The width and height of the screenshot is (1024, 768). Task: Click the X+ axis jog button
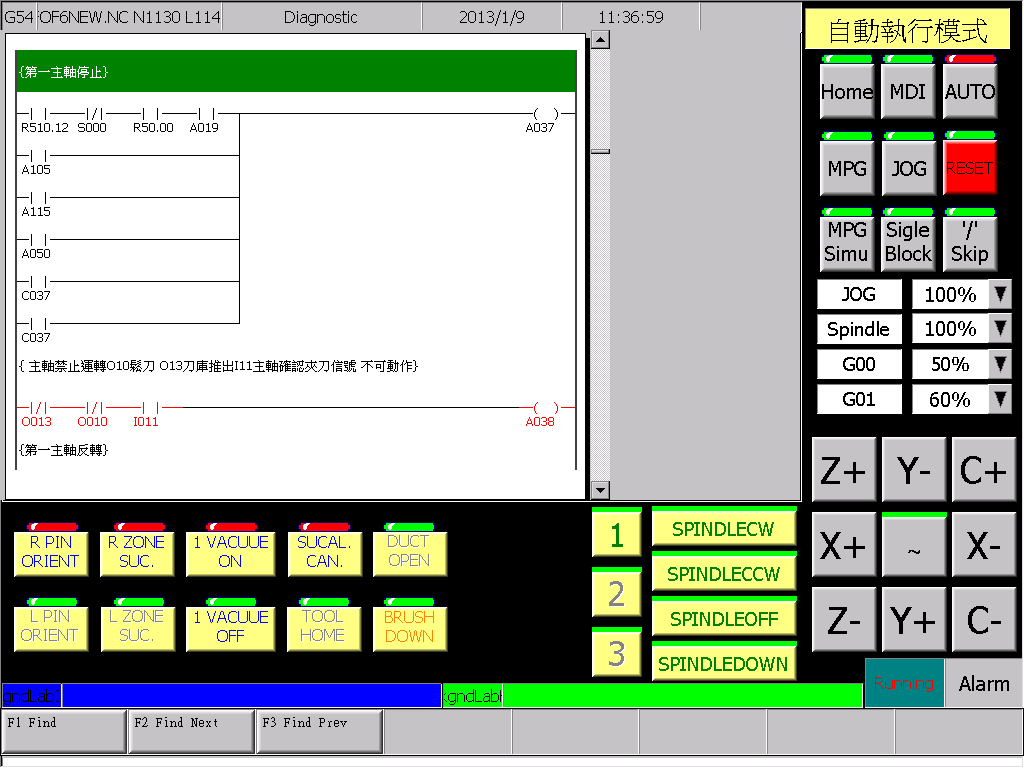coord(843,545)
